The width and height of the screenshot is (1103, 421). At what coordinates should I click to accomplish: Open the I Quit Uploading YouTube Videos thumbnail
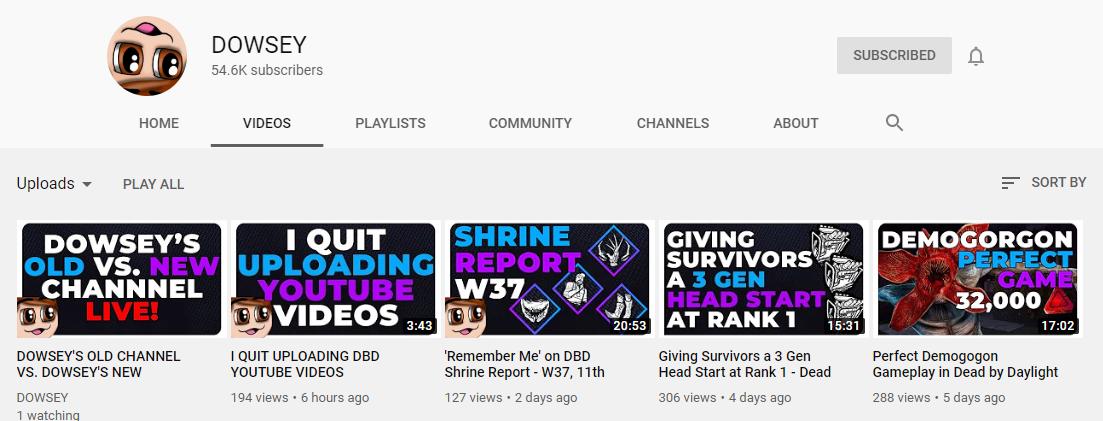tap(336, 279)
